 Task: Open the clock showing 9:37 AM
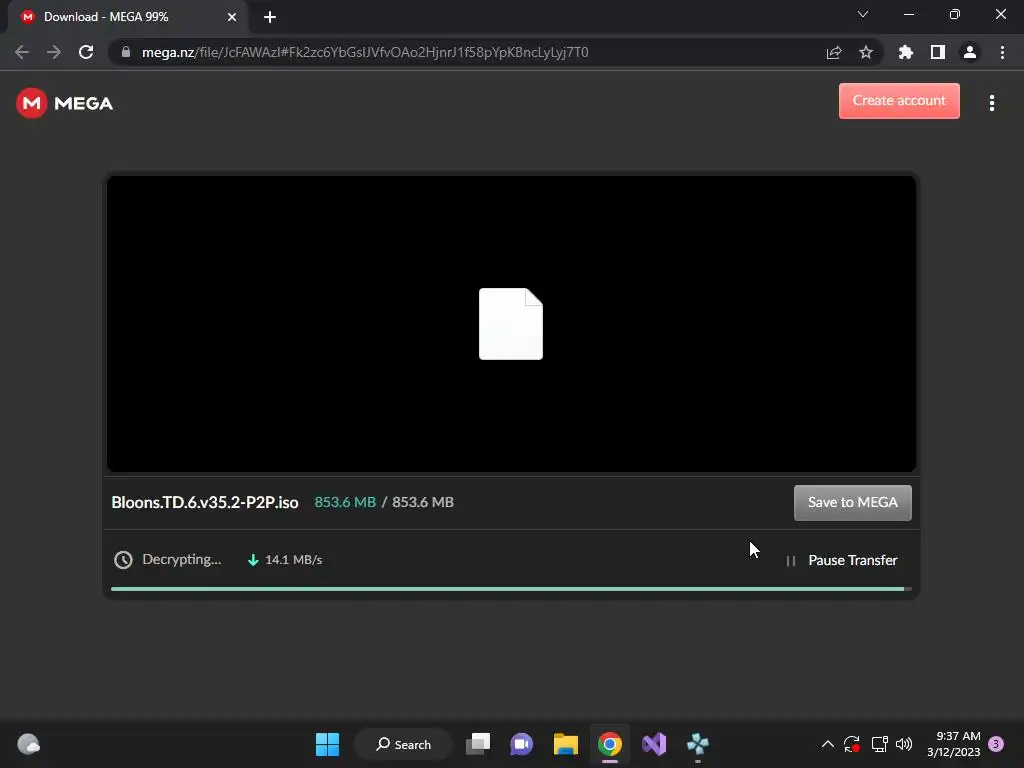point(953,744)
